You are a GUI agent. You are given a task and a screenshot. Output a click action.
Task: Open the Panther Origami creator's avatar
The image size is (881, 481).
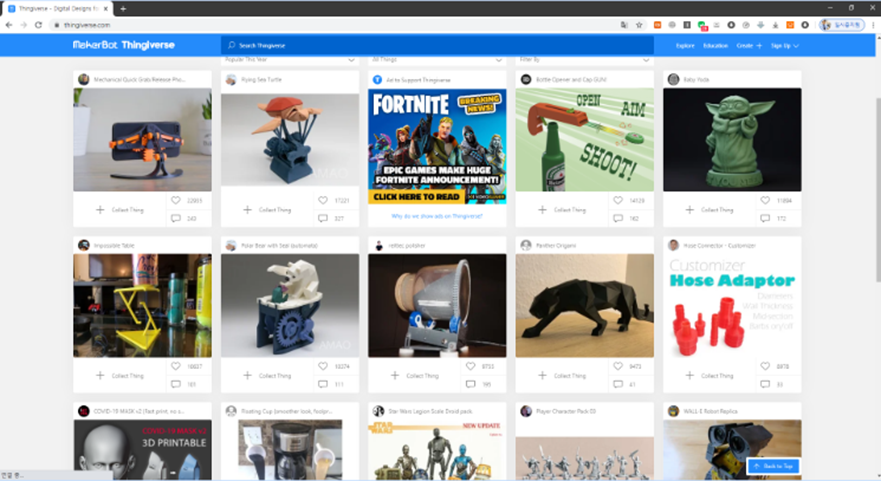pyautogui.click(x=526, y=245)
